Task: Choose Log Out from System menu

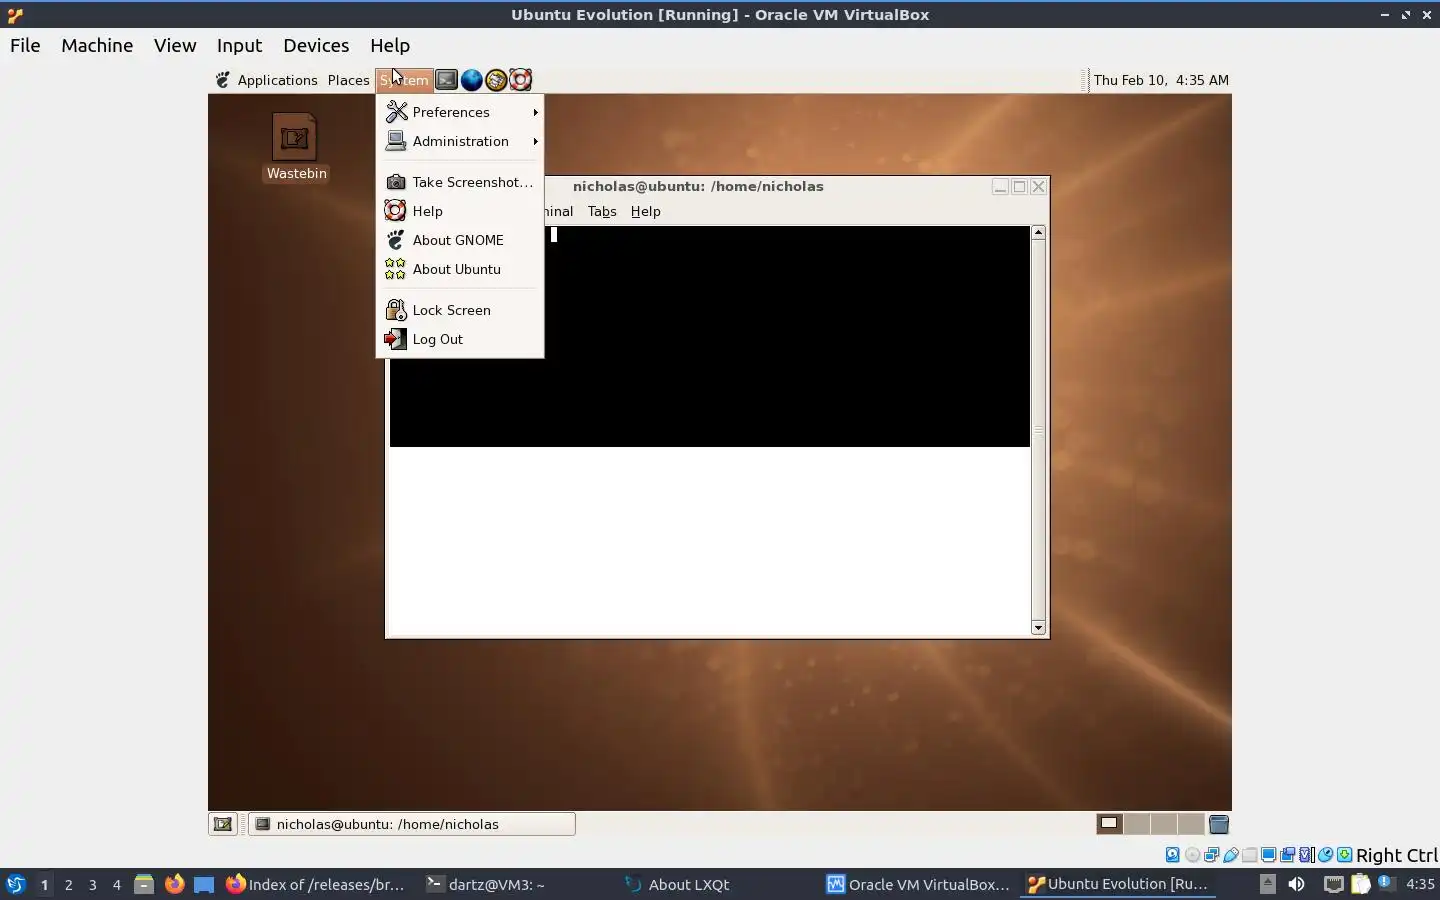Action: tap(460, 339)
